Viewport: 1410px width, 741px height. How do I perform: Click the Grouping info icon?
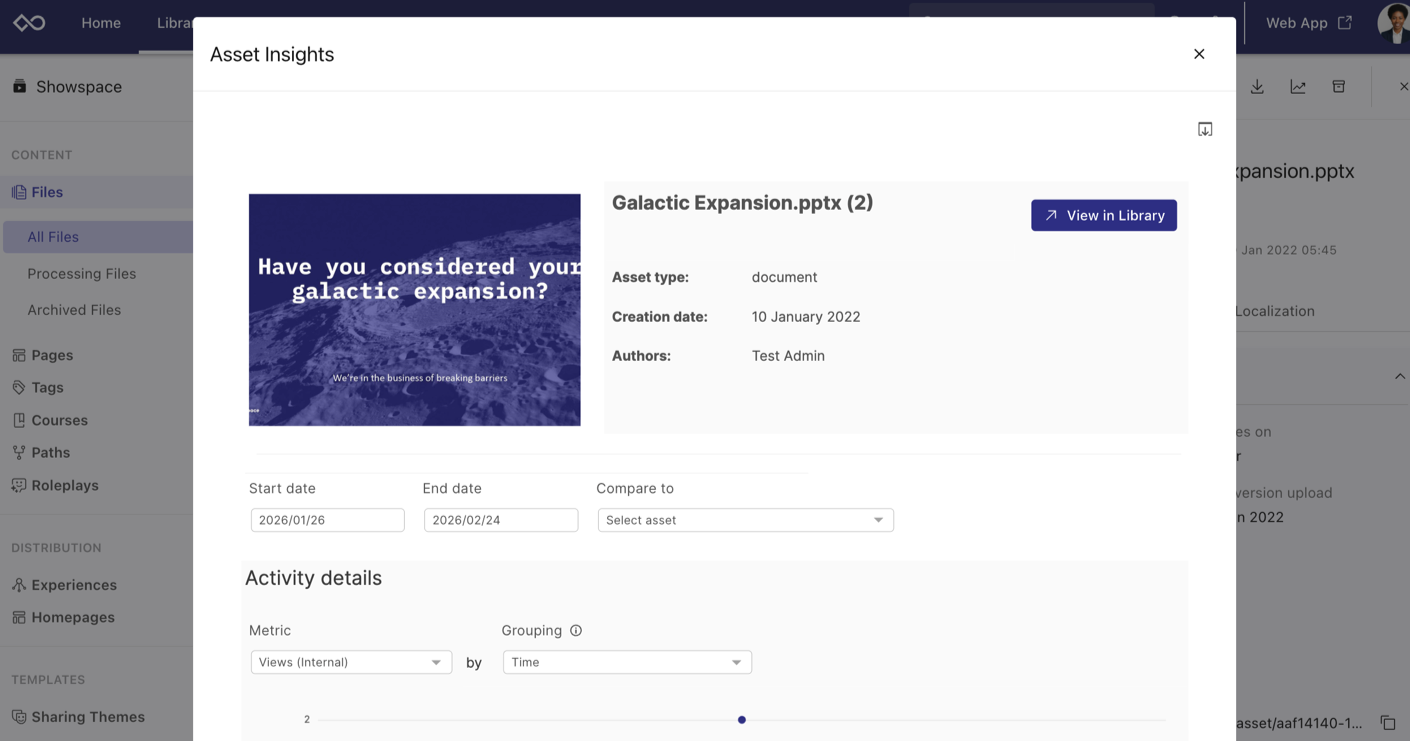[x=576, y=631]
